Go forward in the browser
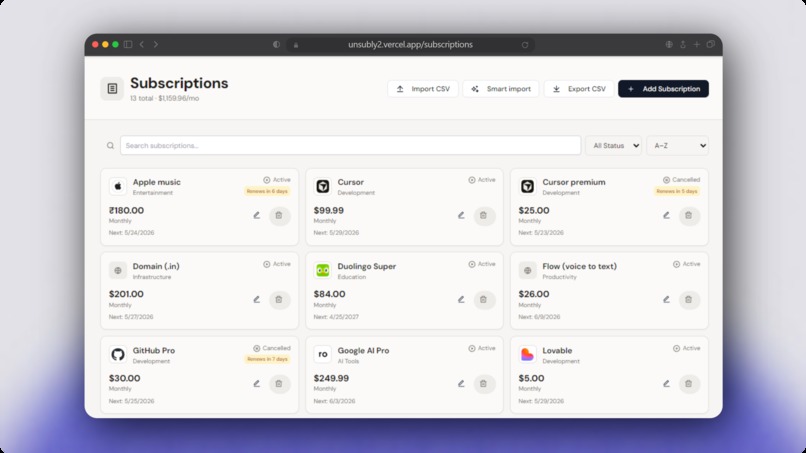The width and height of the screenshot is (806, 453). click(156, 44)
